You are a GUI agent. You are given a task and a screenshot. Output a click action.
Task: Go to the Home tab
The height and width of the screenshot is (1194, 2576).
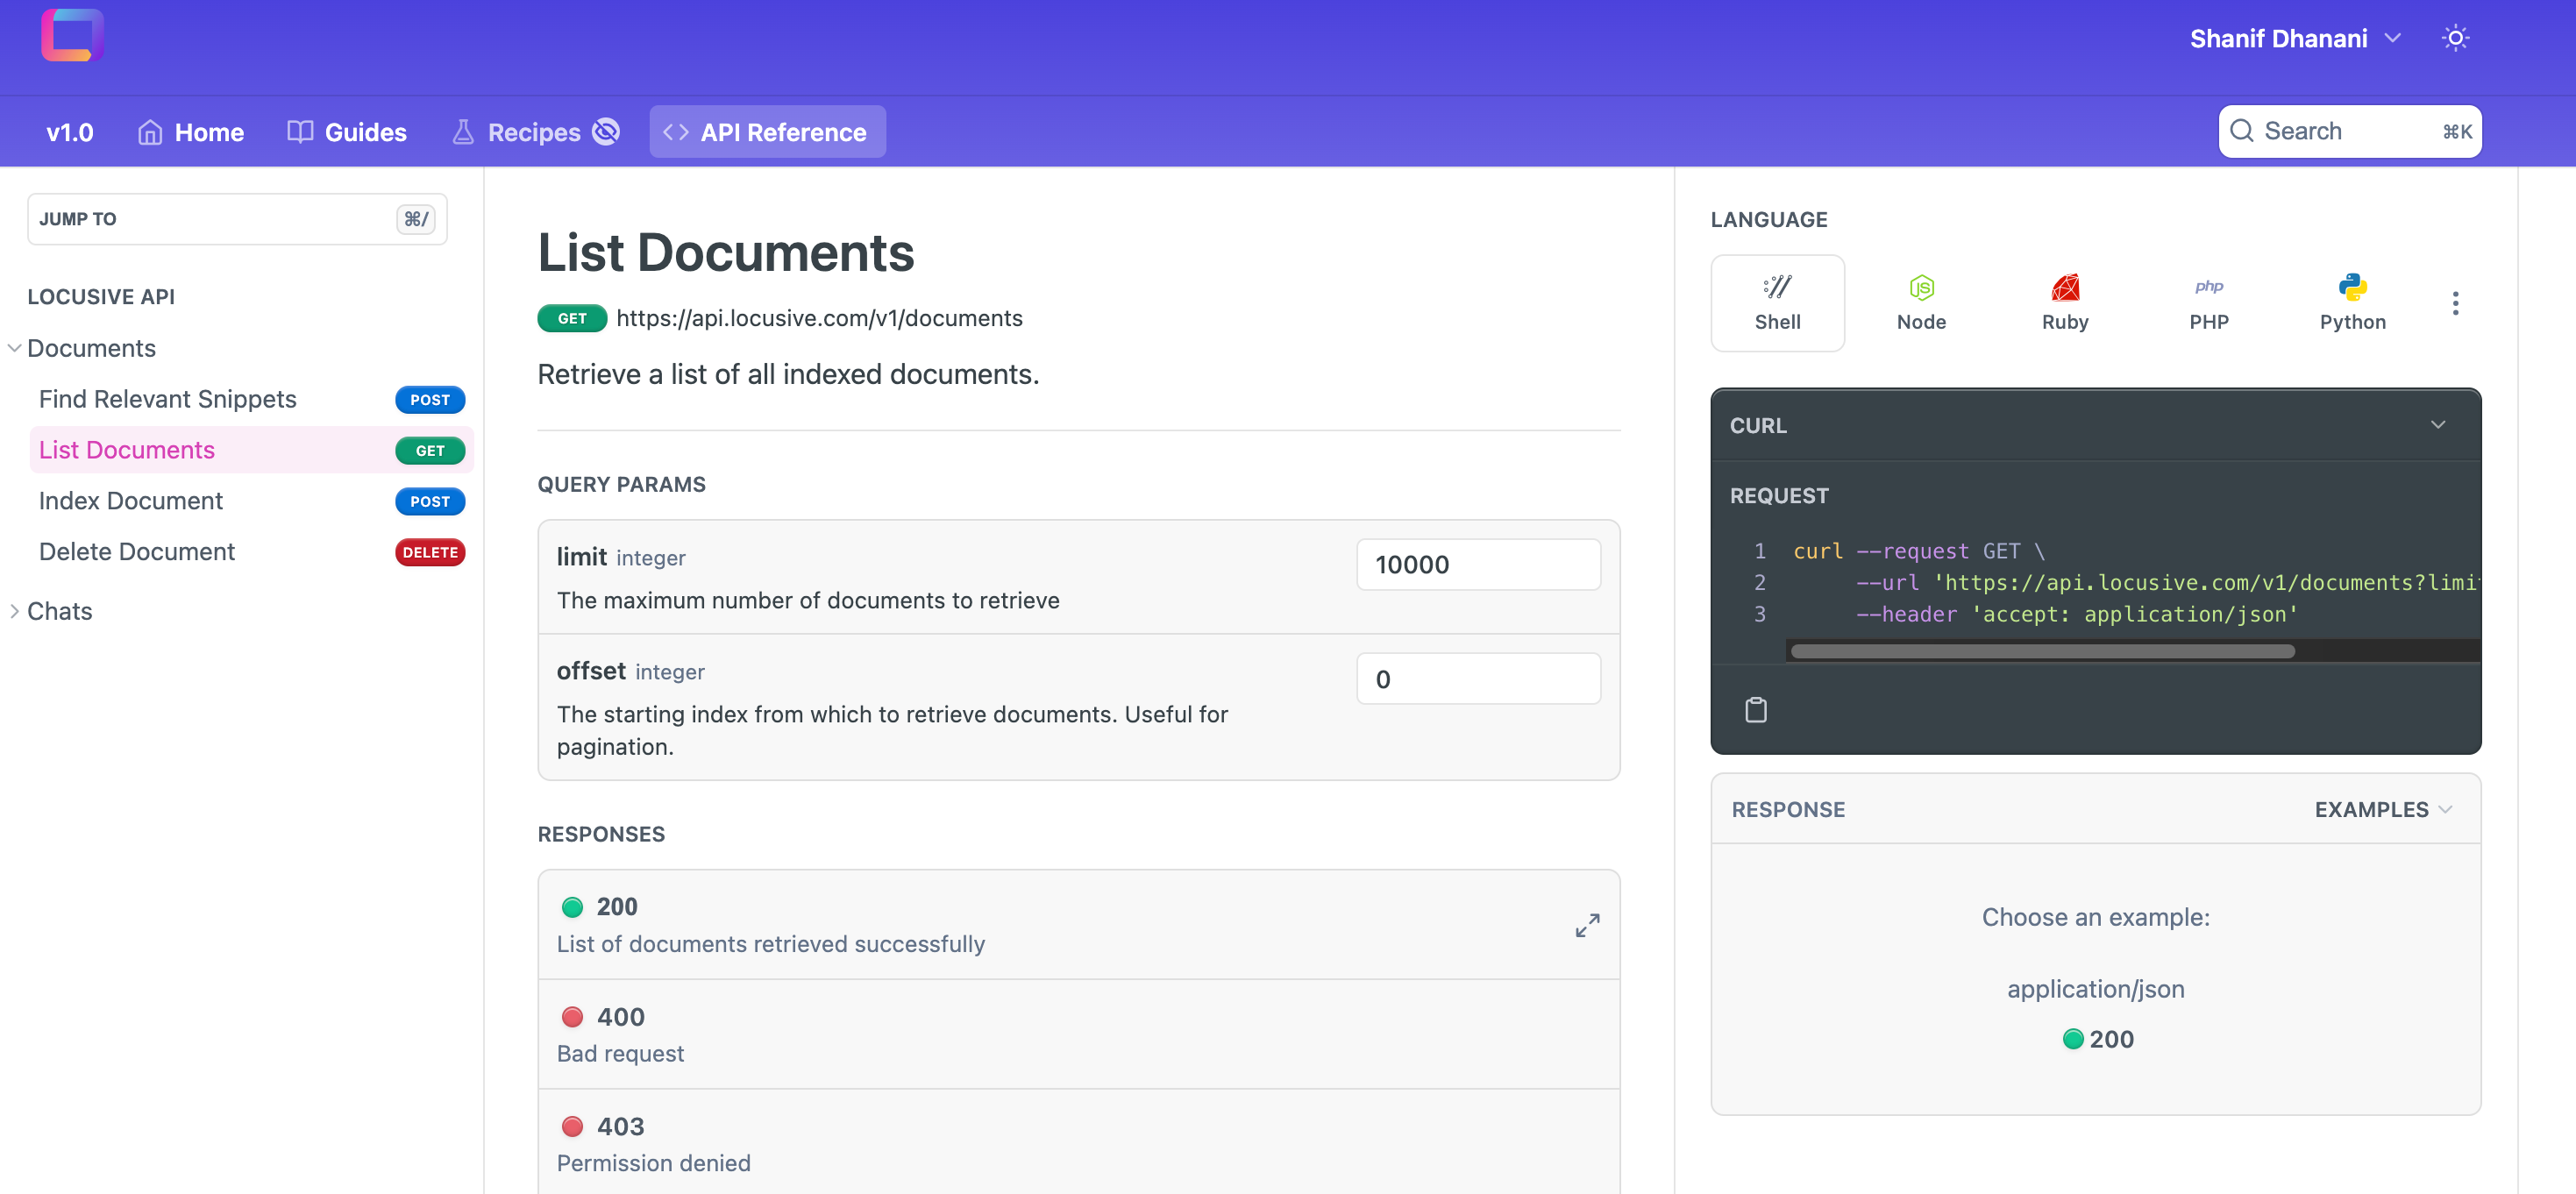(190, 132)
